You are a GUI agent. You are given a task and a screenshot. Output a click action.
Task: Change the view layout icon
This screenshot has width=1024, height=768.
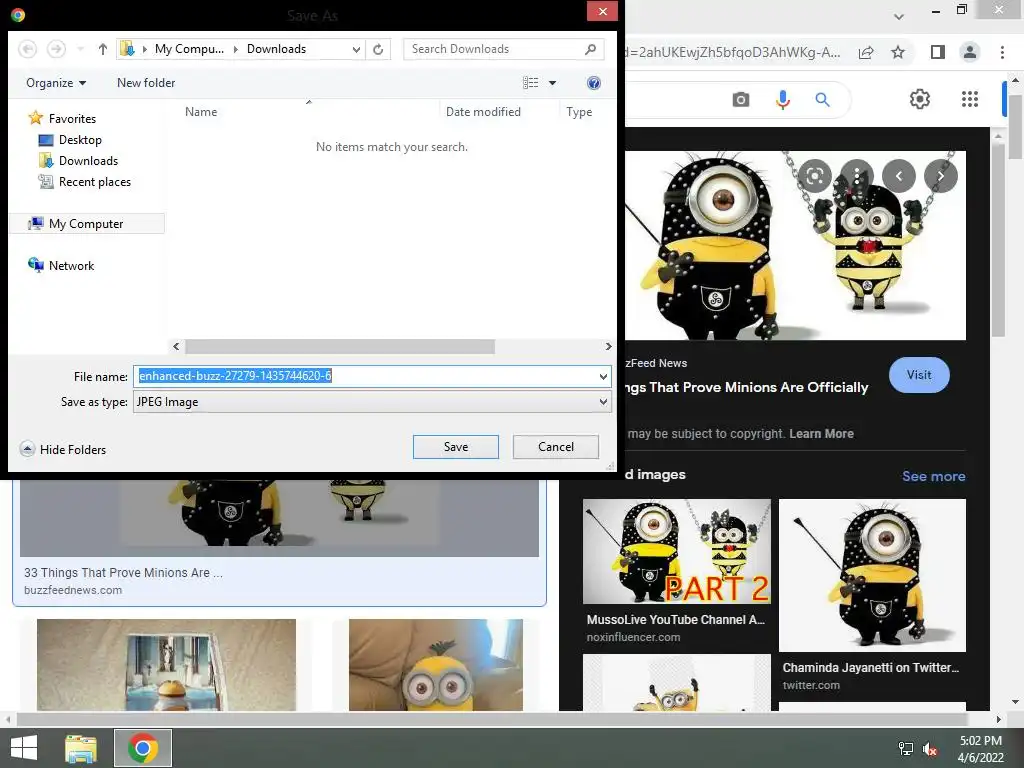pyautogui.click(x=531, y=83)
